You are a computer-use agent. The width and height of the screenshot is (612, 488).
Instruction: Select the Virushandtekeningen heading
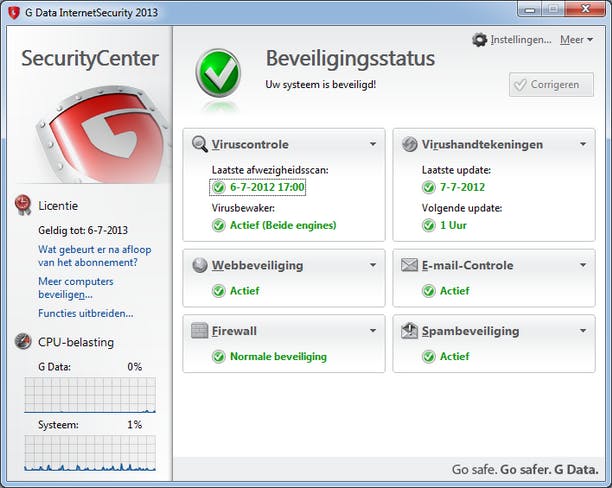click(482, 144)
